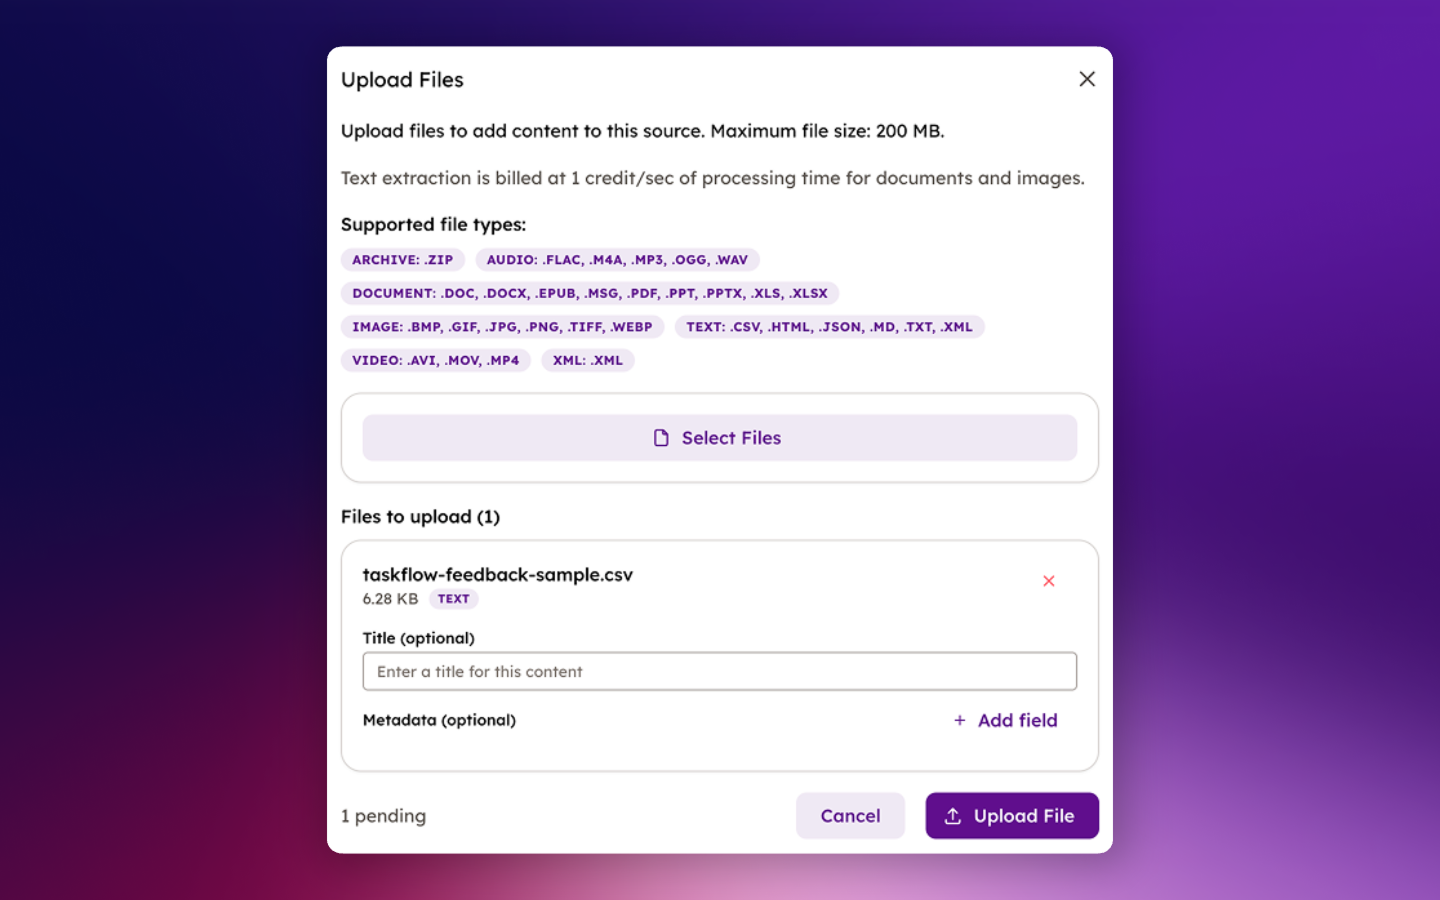
Task: Click the XML: .XML chip
Action: pos(587,360)
